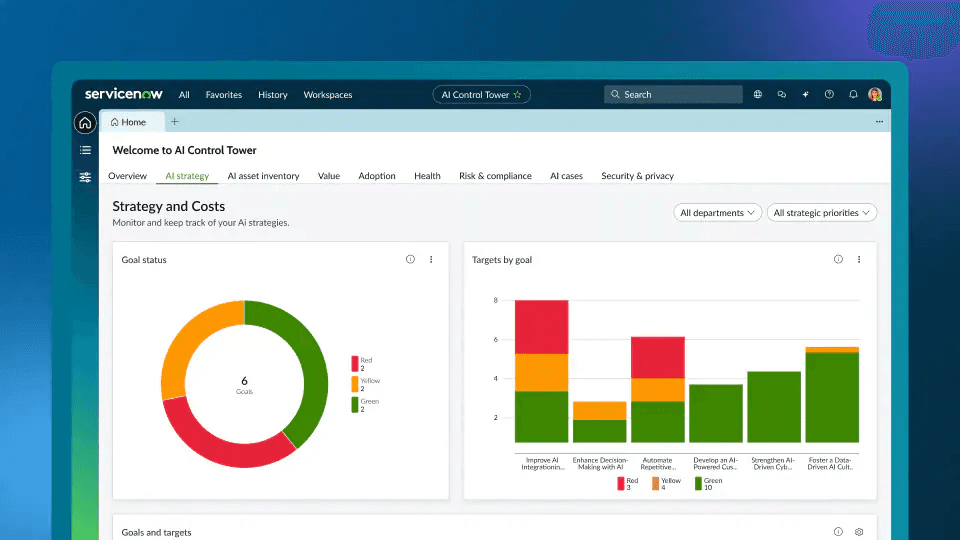The height and width of the screenshot is (540, 960).
Task: Toggle Yellow legend in Goal status
Action: pyautogui.click(x=366, y=384)
